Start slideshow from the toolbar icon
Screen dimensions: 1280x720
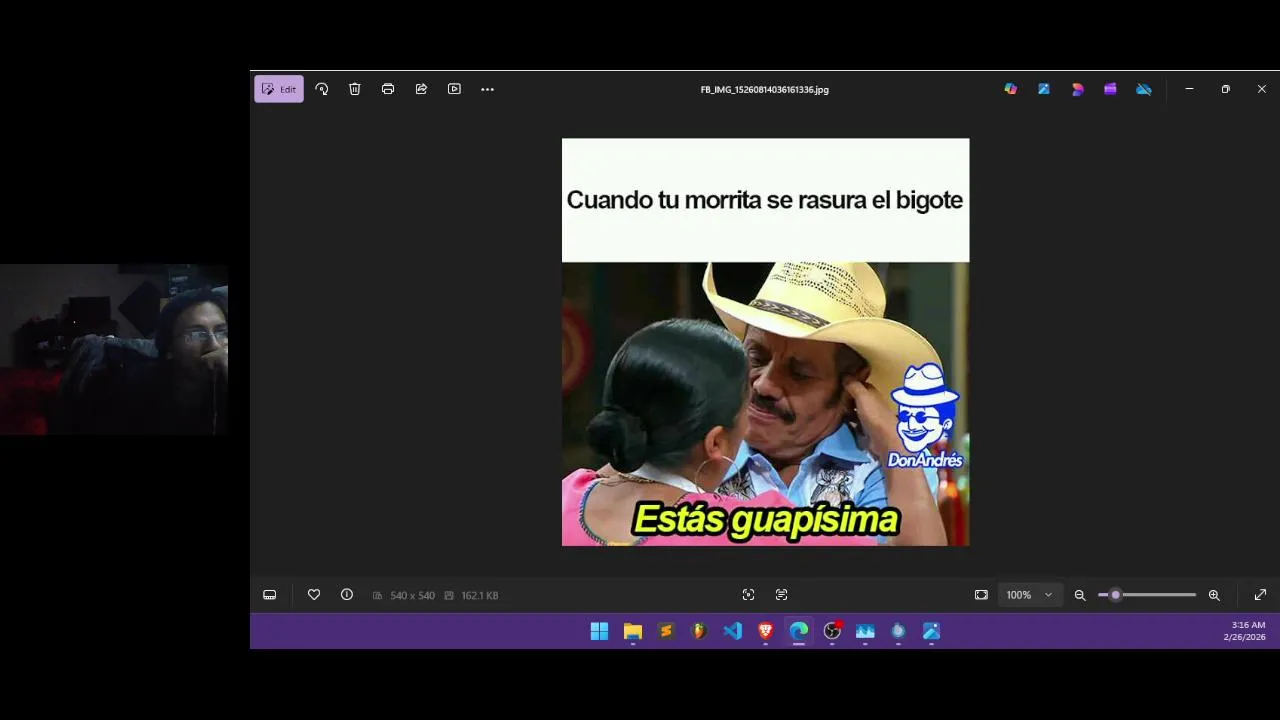point(454,89)
